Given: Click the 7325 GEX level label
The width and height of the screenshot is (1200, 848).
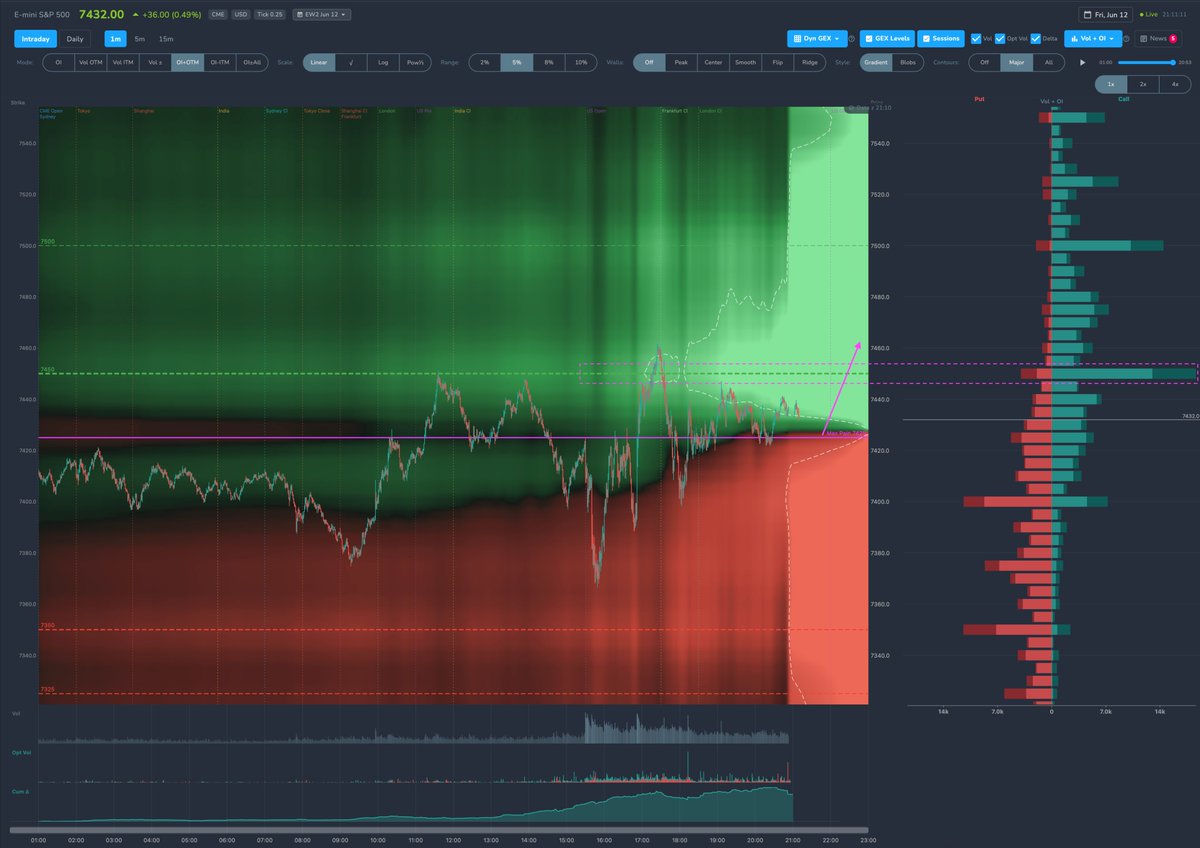Looking at the screenshot, I should coord(47,690).
